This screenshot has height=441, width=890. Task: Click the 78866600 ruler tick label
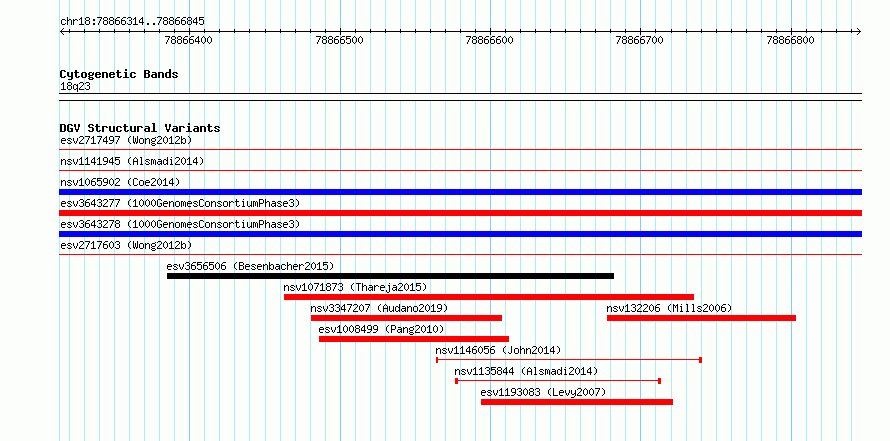pyautogui.click(x=489, y=40)
